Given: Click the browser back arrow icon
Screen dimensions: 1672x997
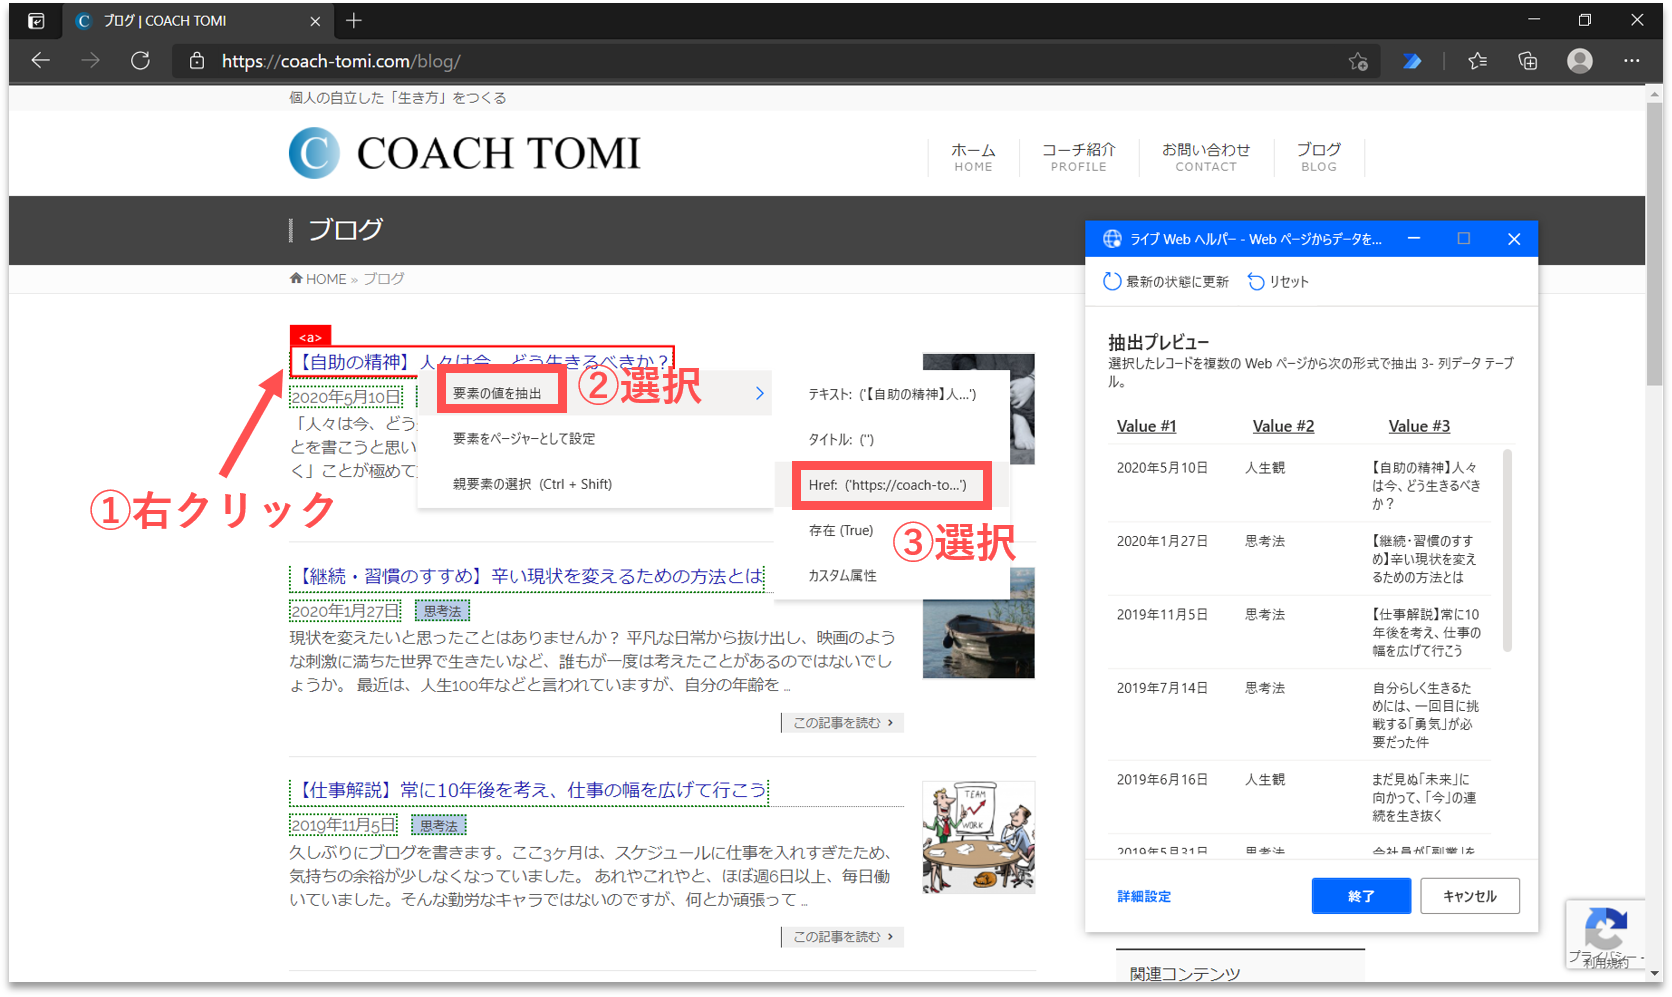Looking at the screenshot, I should point(40,61).
